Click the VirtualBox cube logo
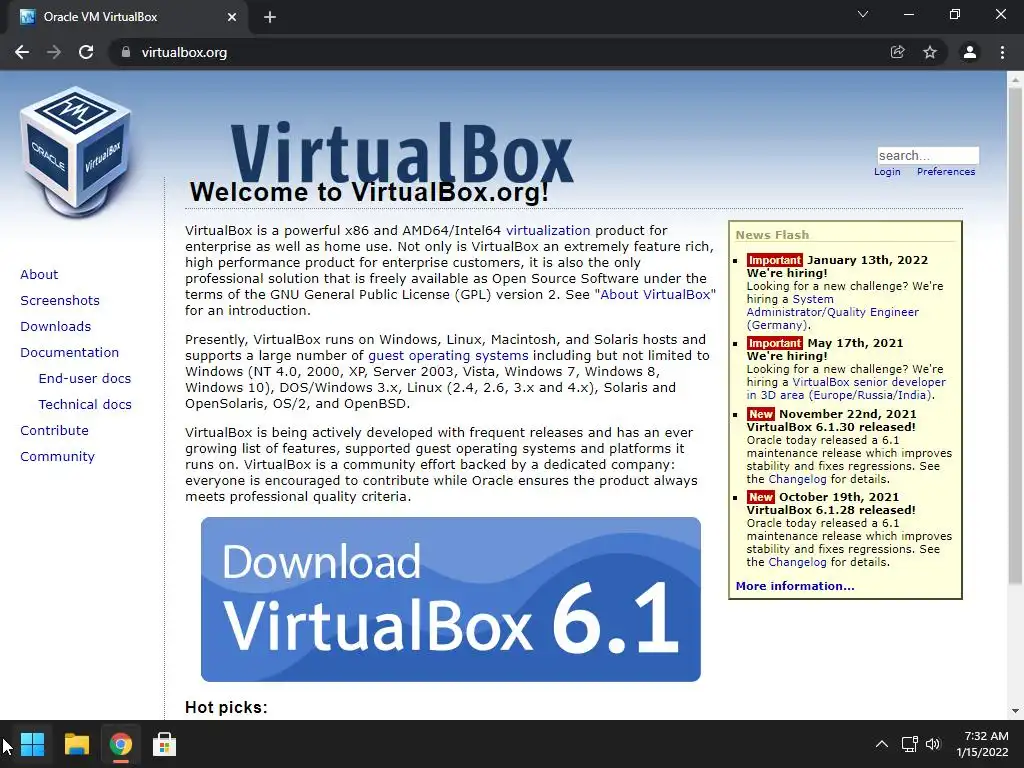1024x768 pixels. coord(76,152)
